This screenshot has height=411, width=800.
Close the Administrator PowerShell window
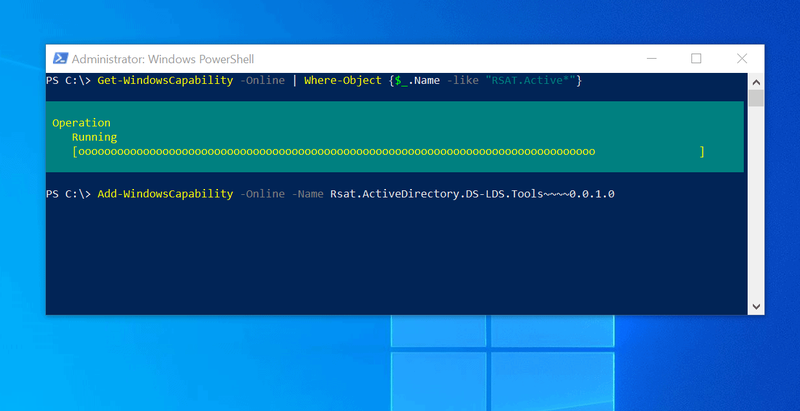(x=742, y=59)
